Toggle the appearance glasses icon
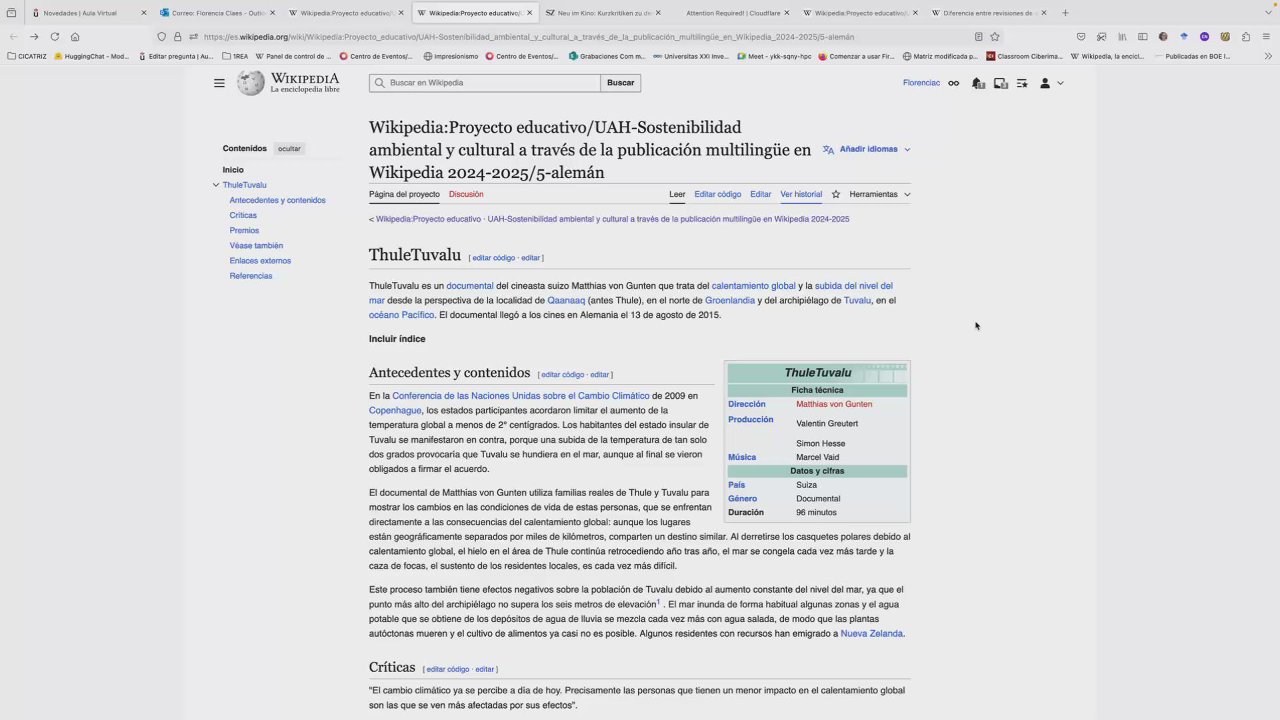The image size is (1280, 720). click(x=953, y=83)
